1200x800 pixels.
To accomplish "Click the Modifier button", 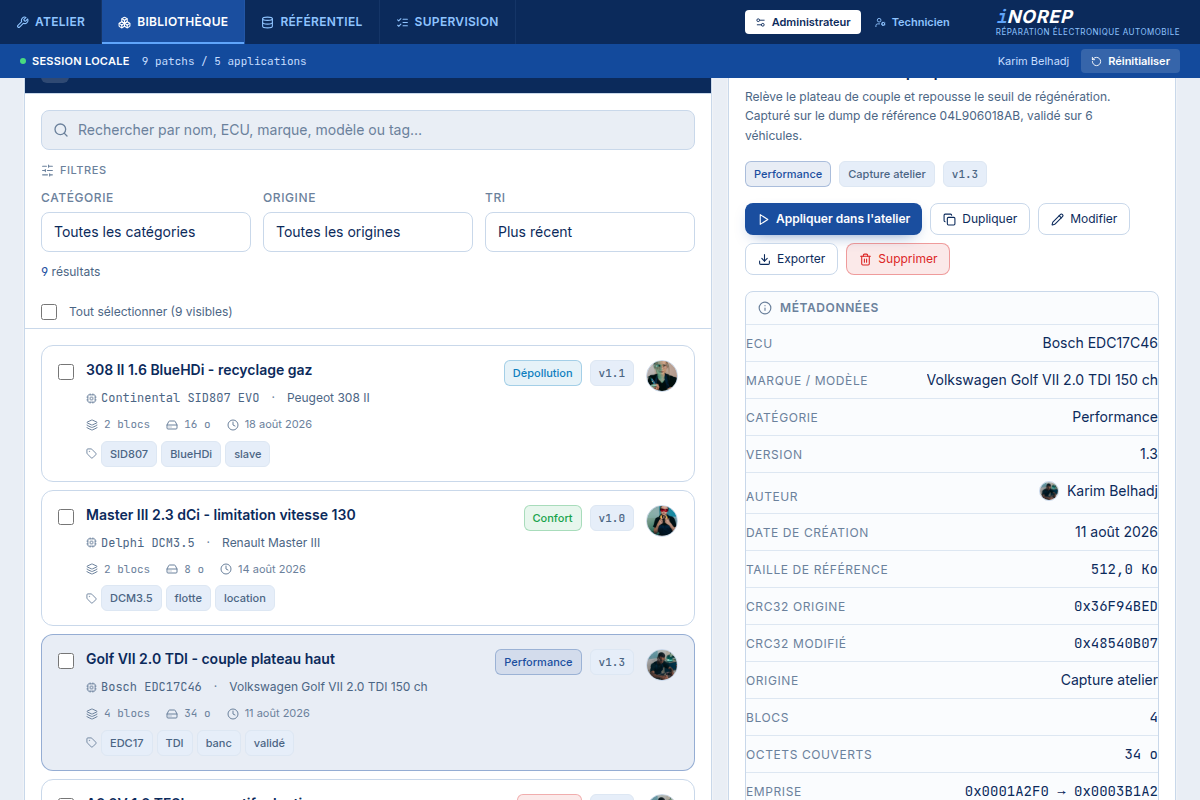I will (x=1084, y=219).
